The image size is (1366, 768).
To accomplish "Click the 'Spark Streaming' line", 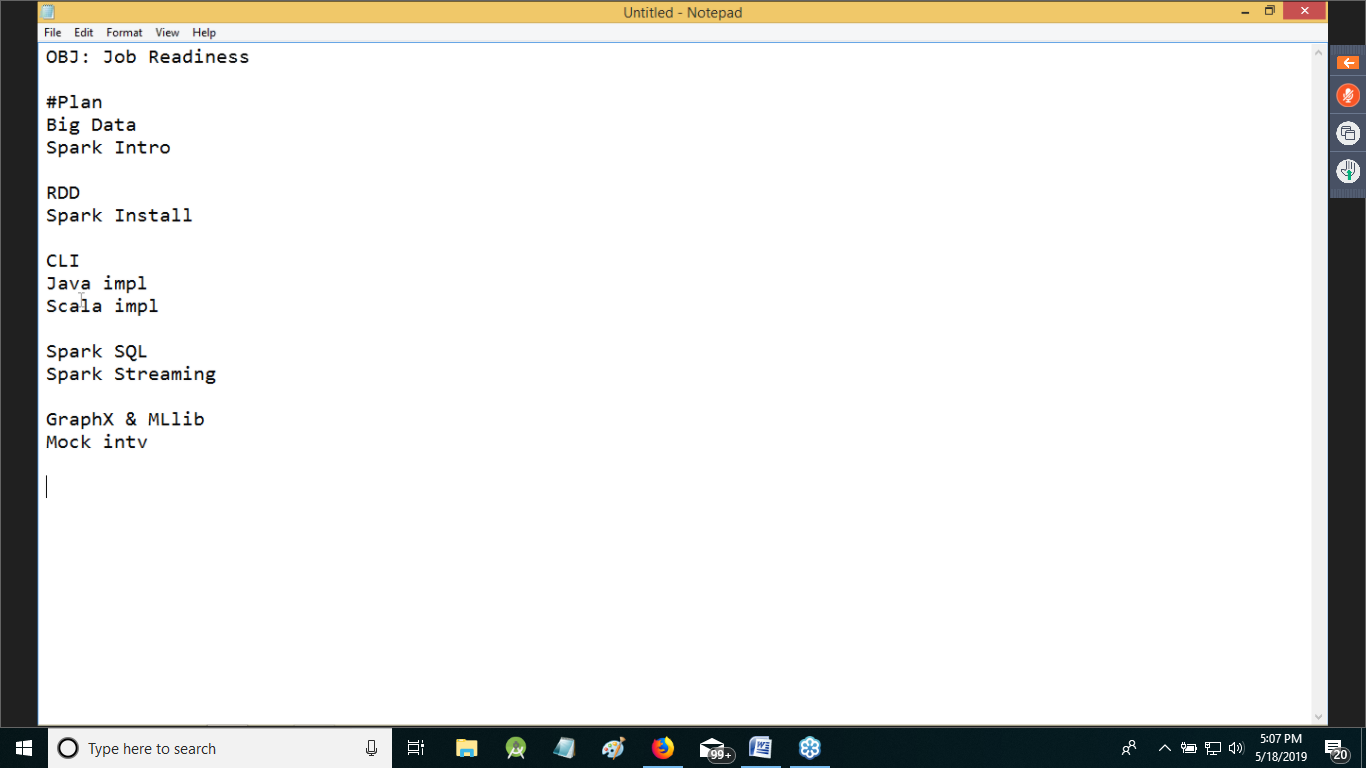I will (x=131, y=375).
